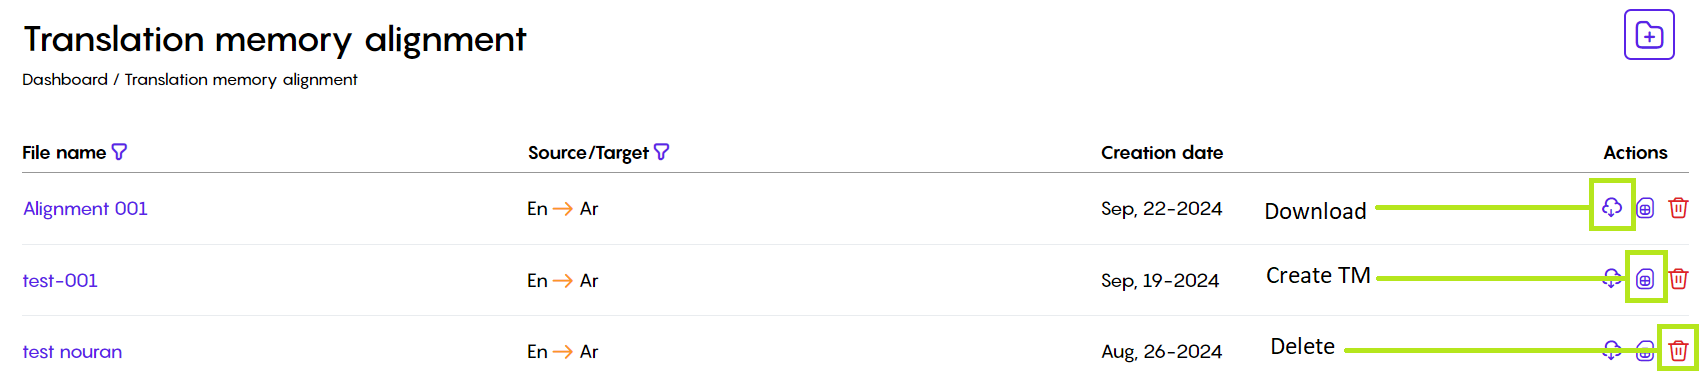Open the Alignment 001 file link
This screenshot has width=1699, height=378.
[85, 208]
